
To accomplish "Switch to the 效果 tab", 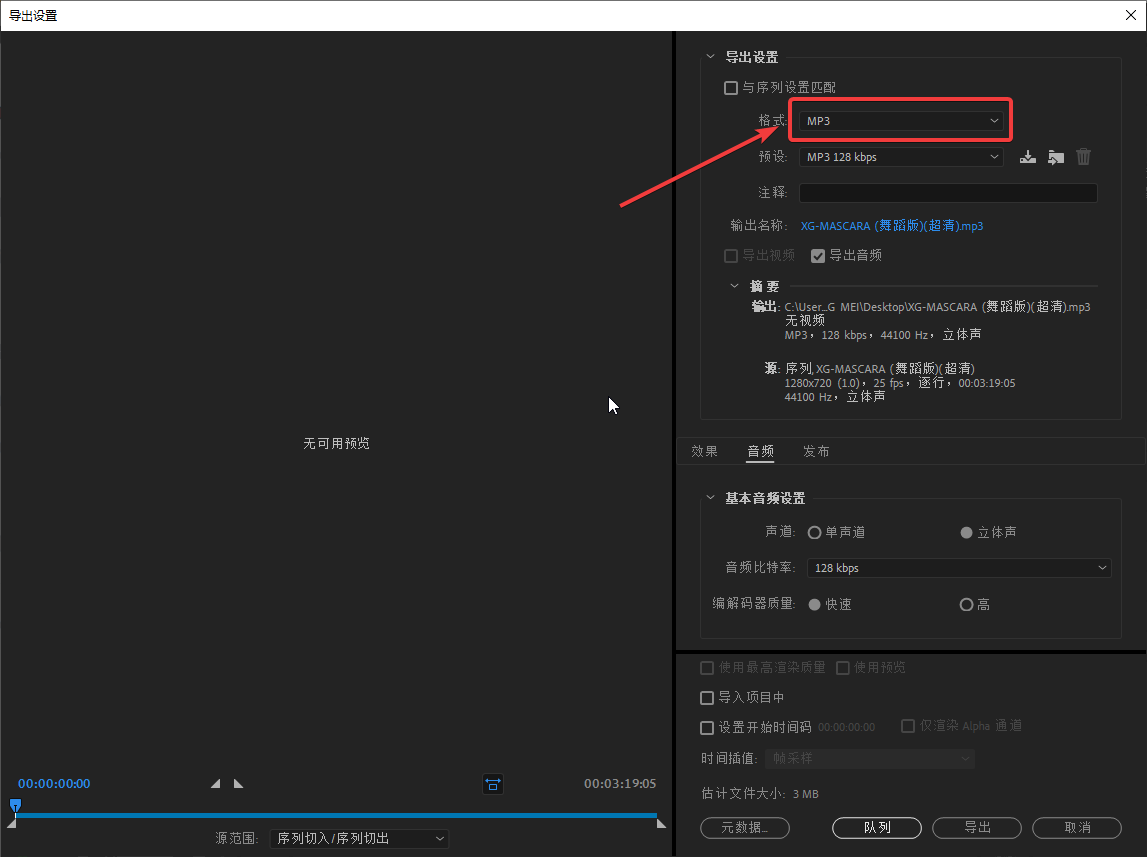I will click(704, 451).
